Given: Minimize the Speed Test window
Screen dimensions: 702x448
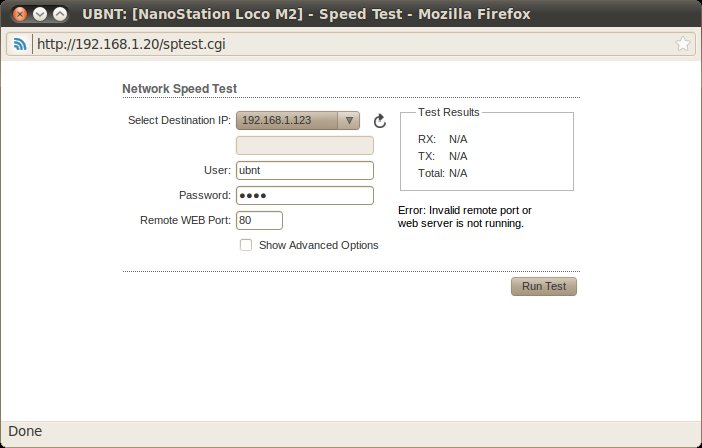Looking at the screenshot, I should click(39, 14).
